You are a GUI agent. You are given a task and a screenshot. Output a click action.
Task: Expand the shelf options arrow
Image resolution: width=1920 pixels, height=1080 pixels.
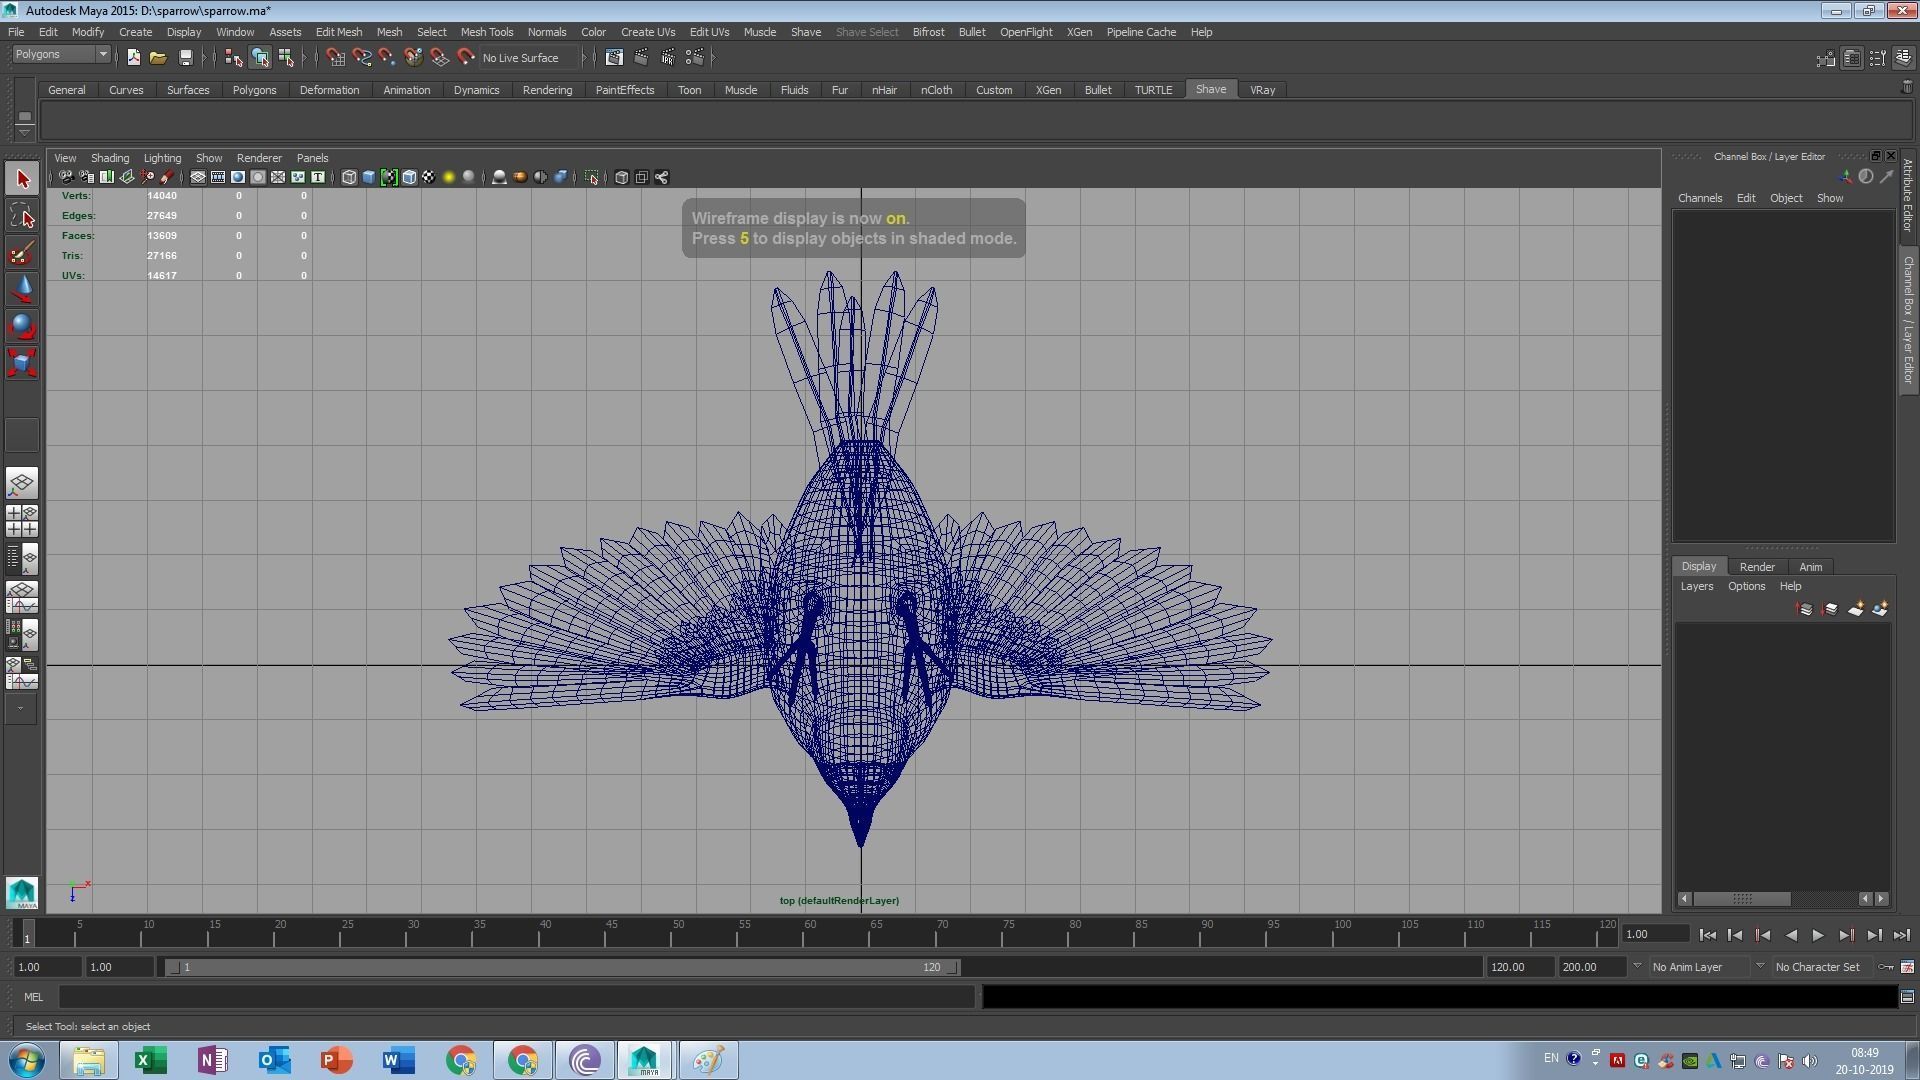pos(24,132)
